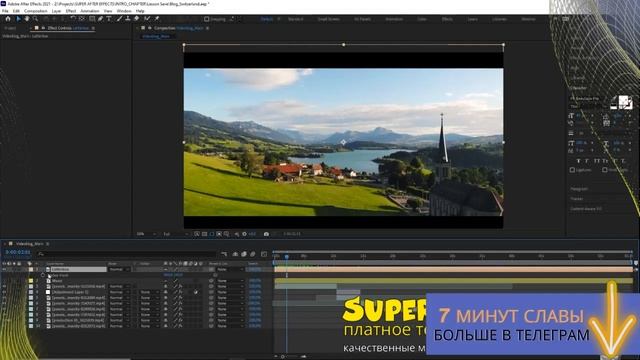Open the parent dropdown of the Letterbox layer
640x360 pixels.
pos(231,269)
